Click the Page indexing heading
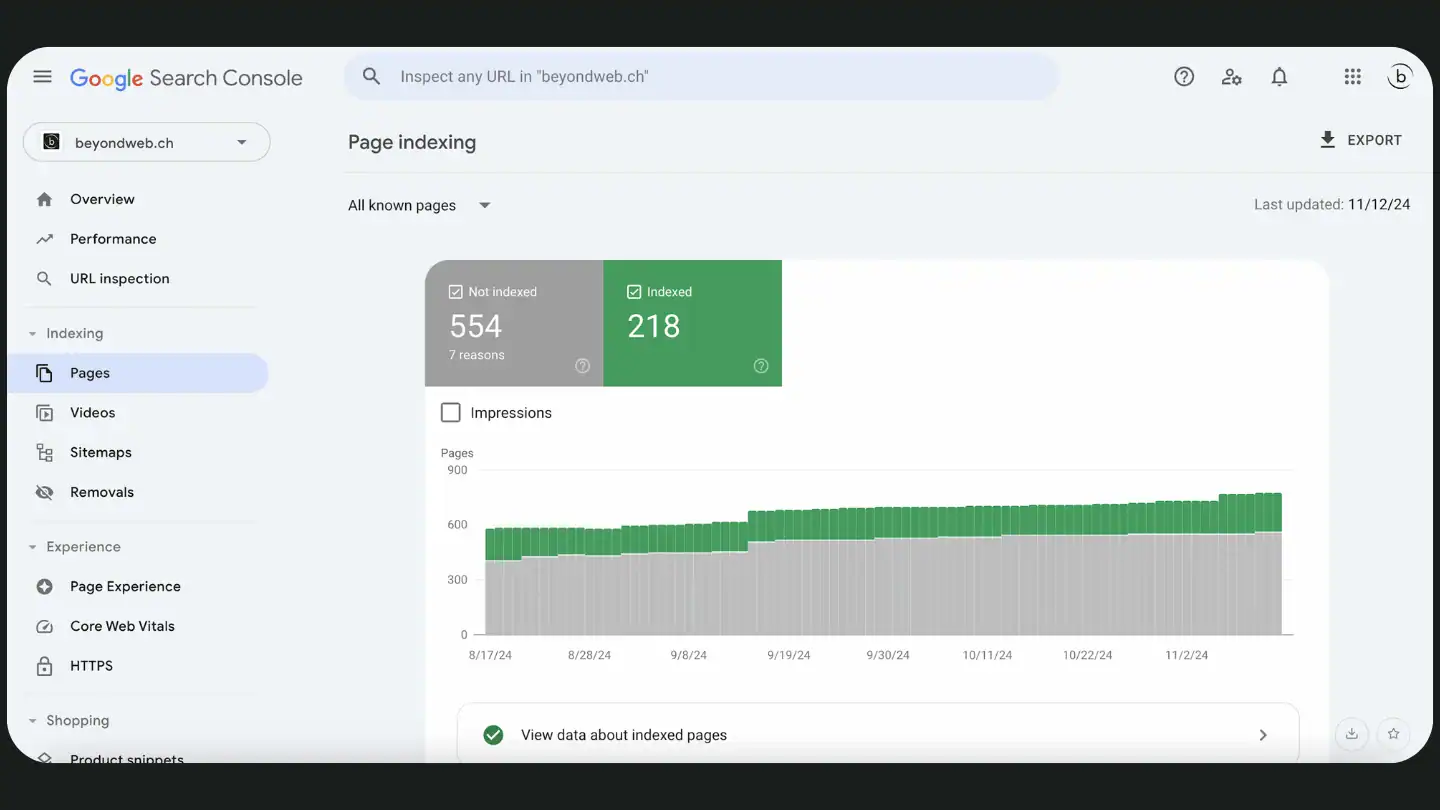1440x810 pixels. click(x=412, y=142)
